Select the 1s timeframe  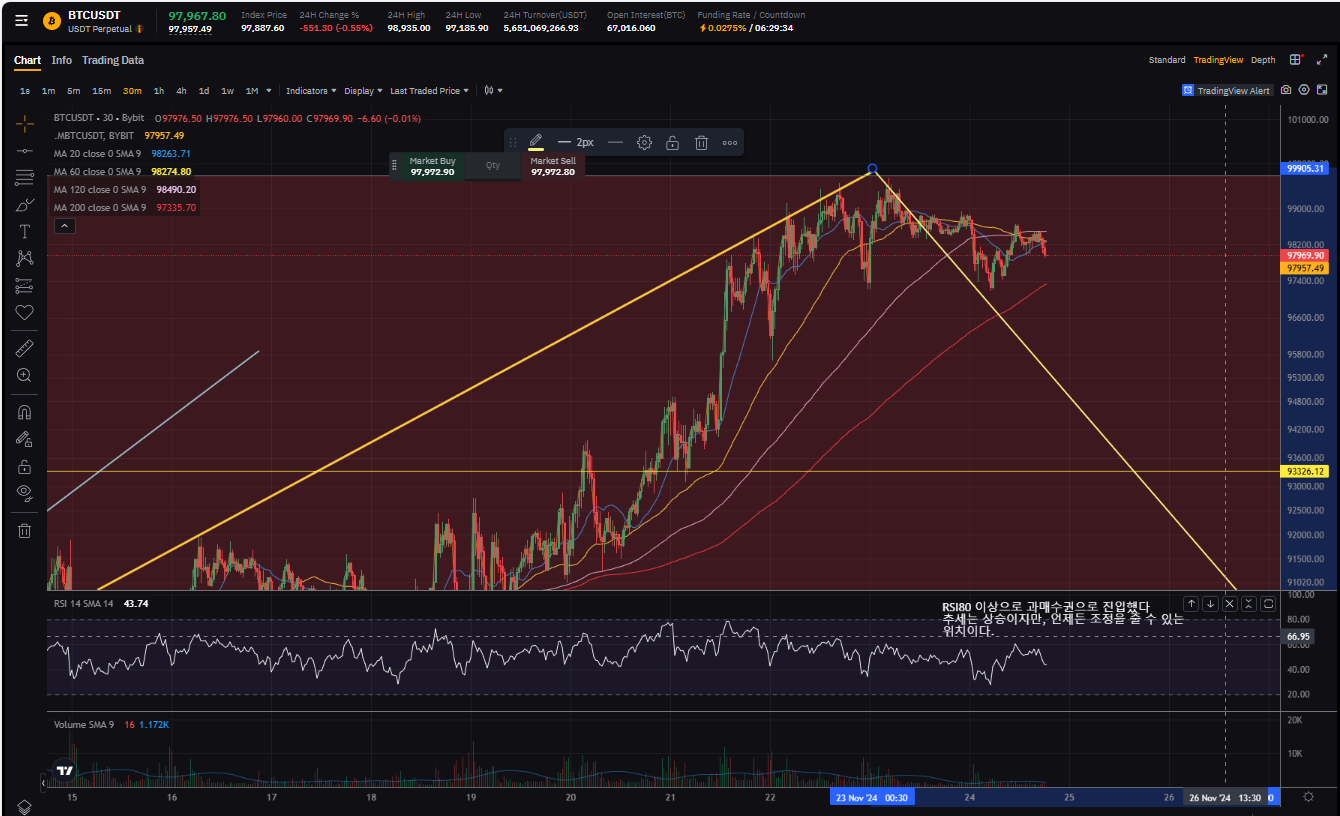pos(25,91)
